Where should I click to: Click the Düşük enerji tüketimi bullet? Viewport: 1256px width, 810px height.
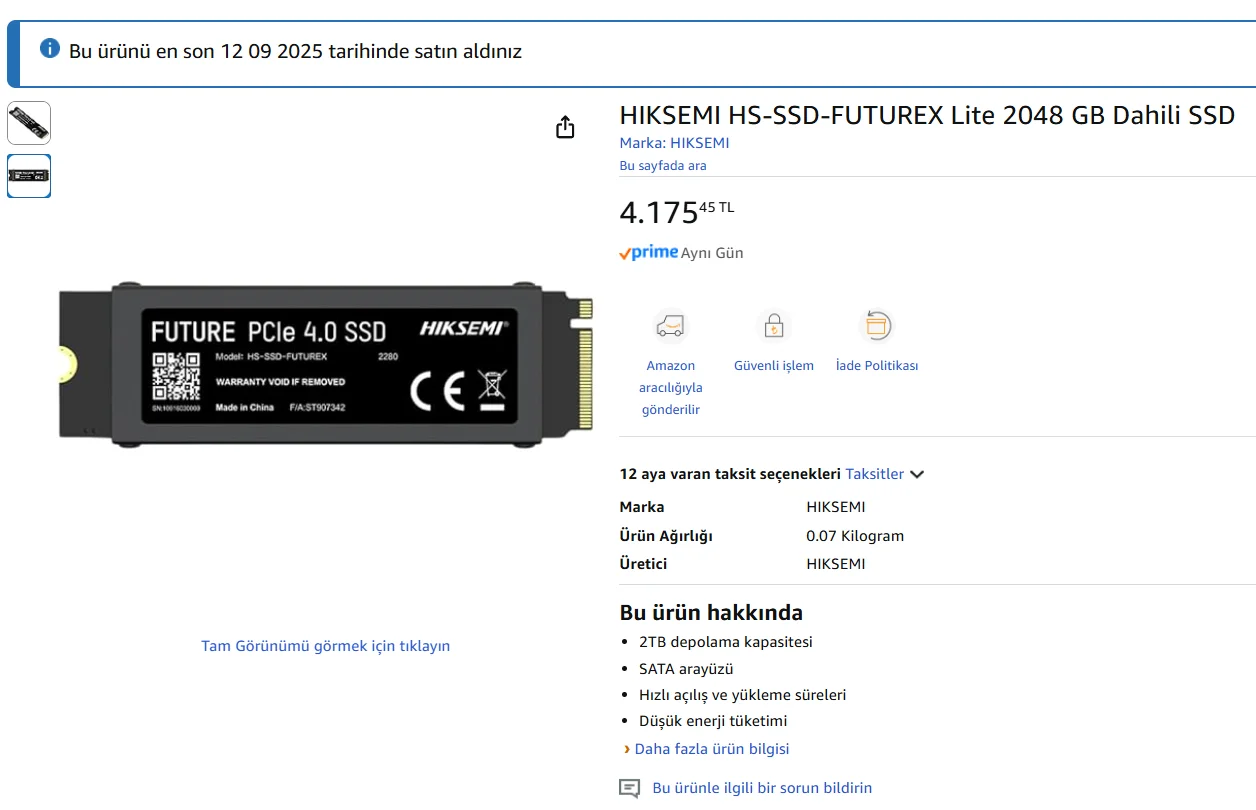713,721
